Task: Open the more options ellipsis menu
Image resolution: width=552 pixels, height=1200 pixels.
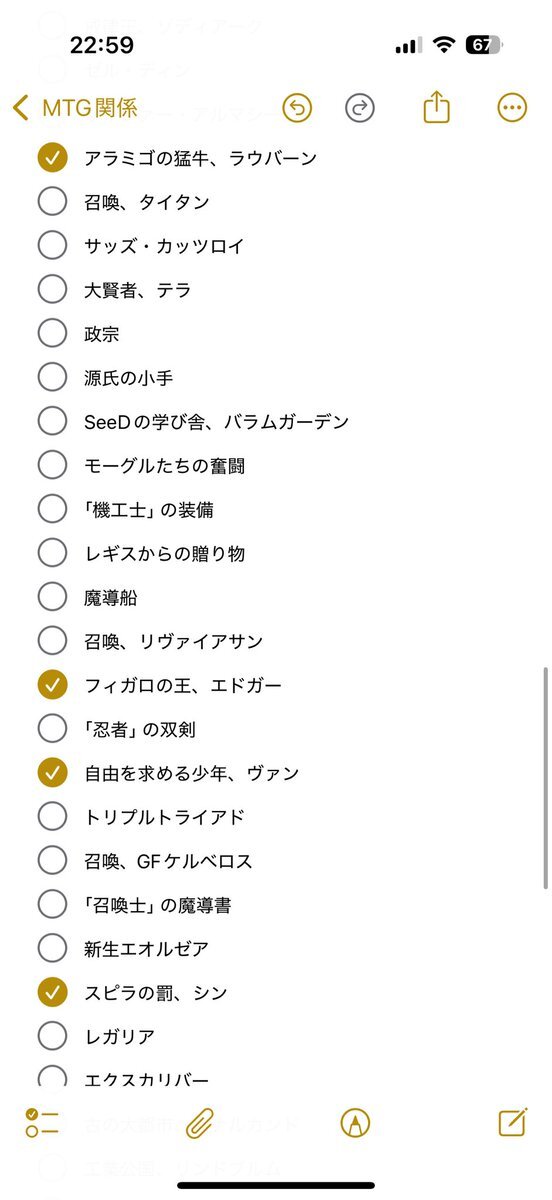Action: (x=512, y=107)
